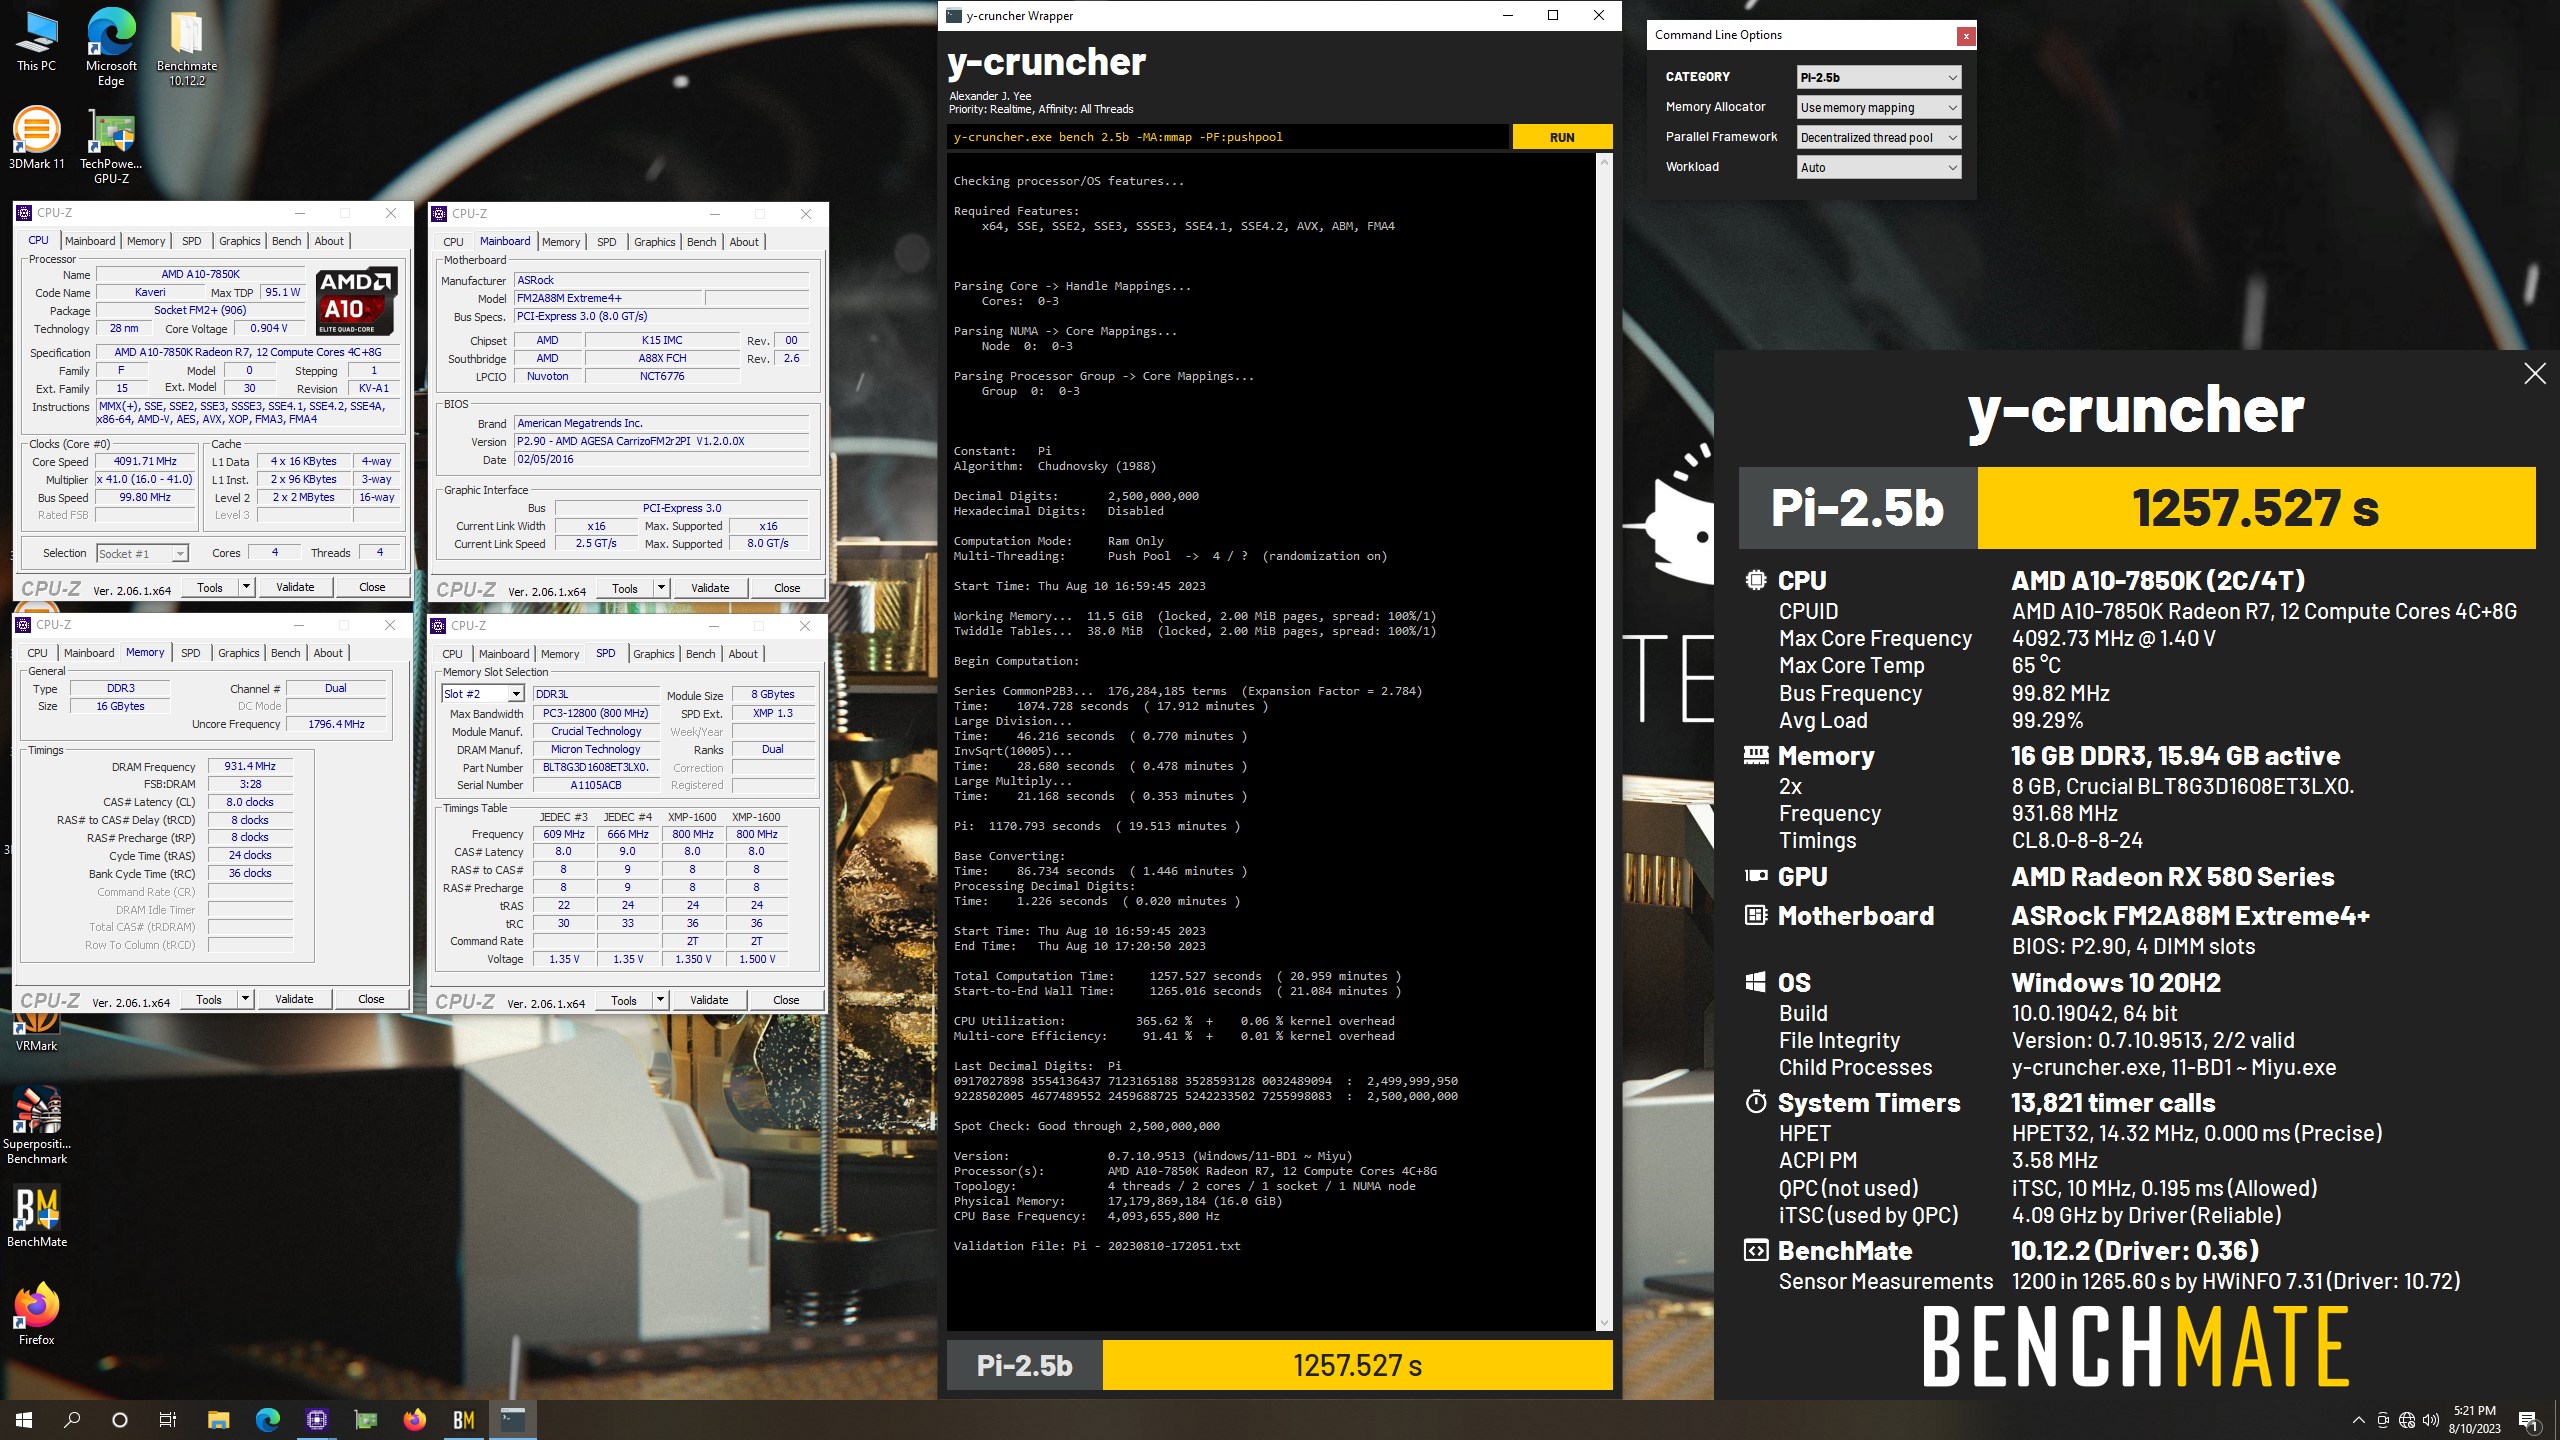Open This PC desktop icon
Viewport: 2560px width, 1440px height.
point(36,42)
